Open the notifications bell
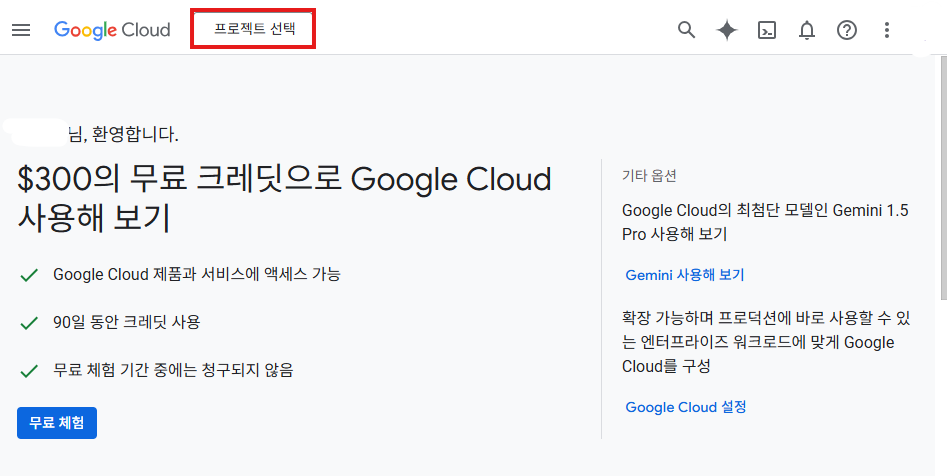 (807, 30)
